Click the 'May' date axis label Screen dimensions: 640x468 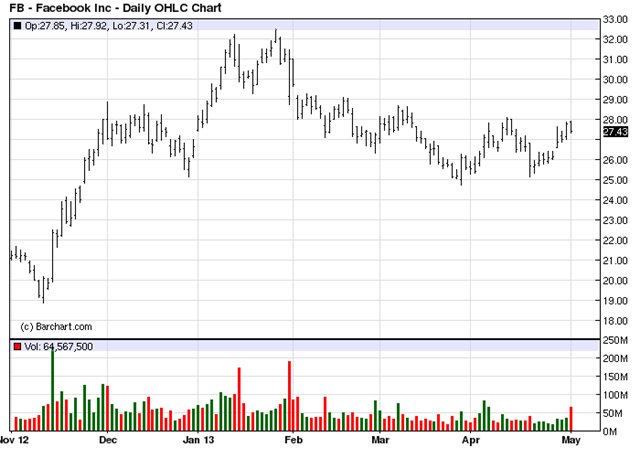(x=571, y=440)
